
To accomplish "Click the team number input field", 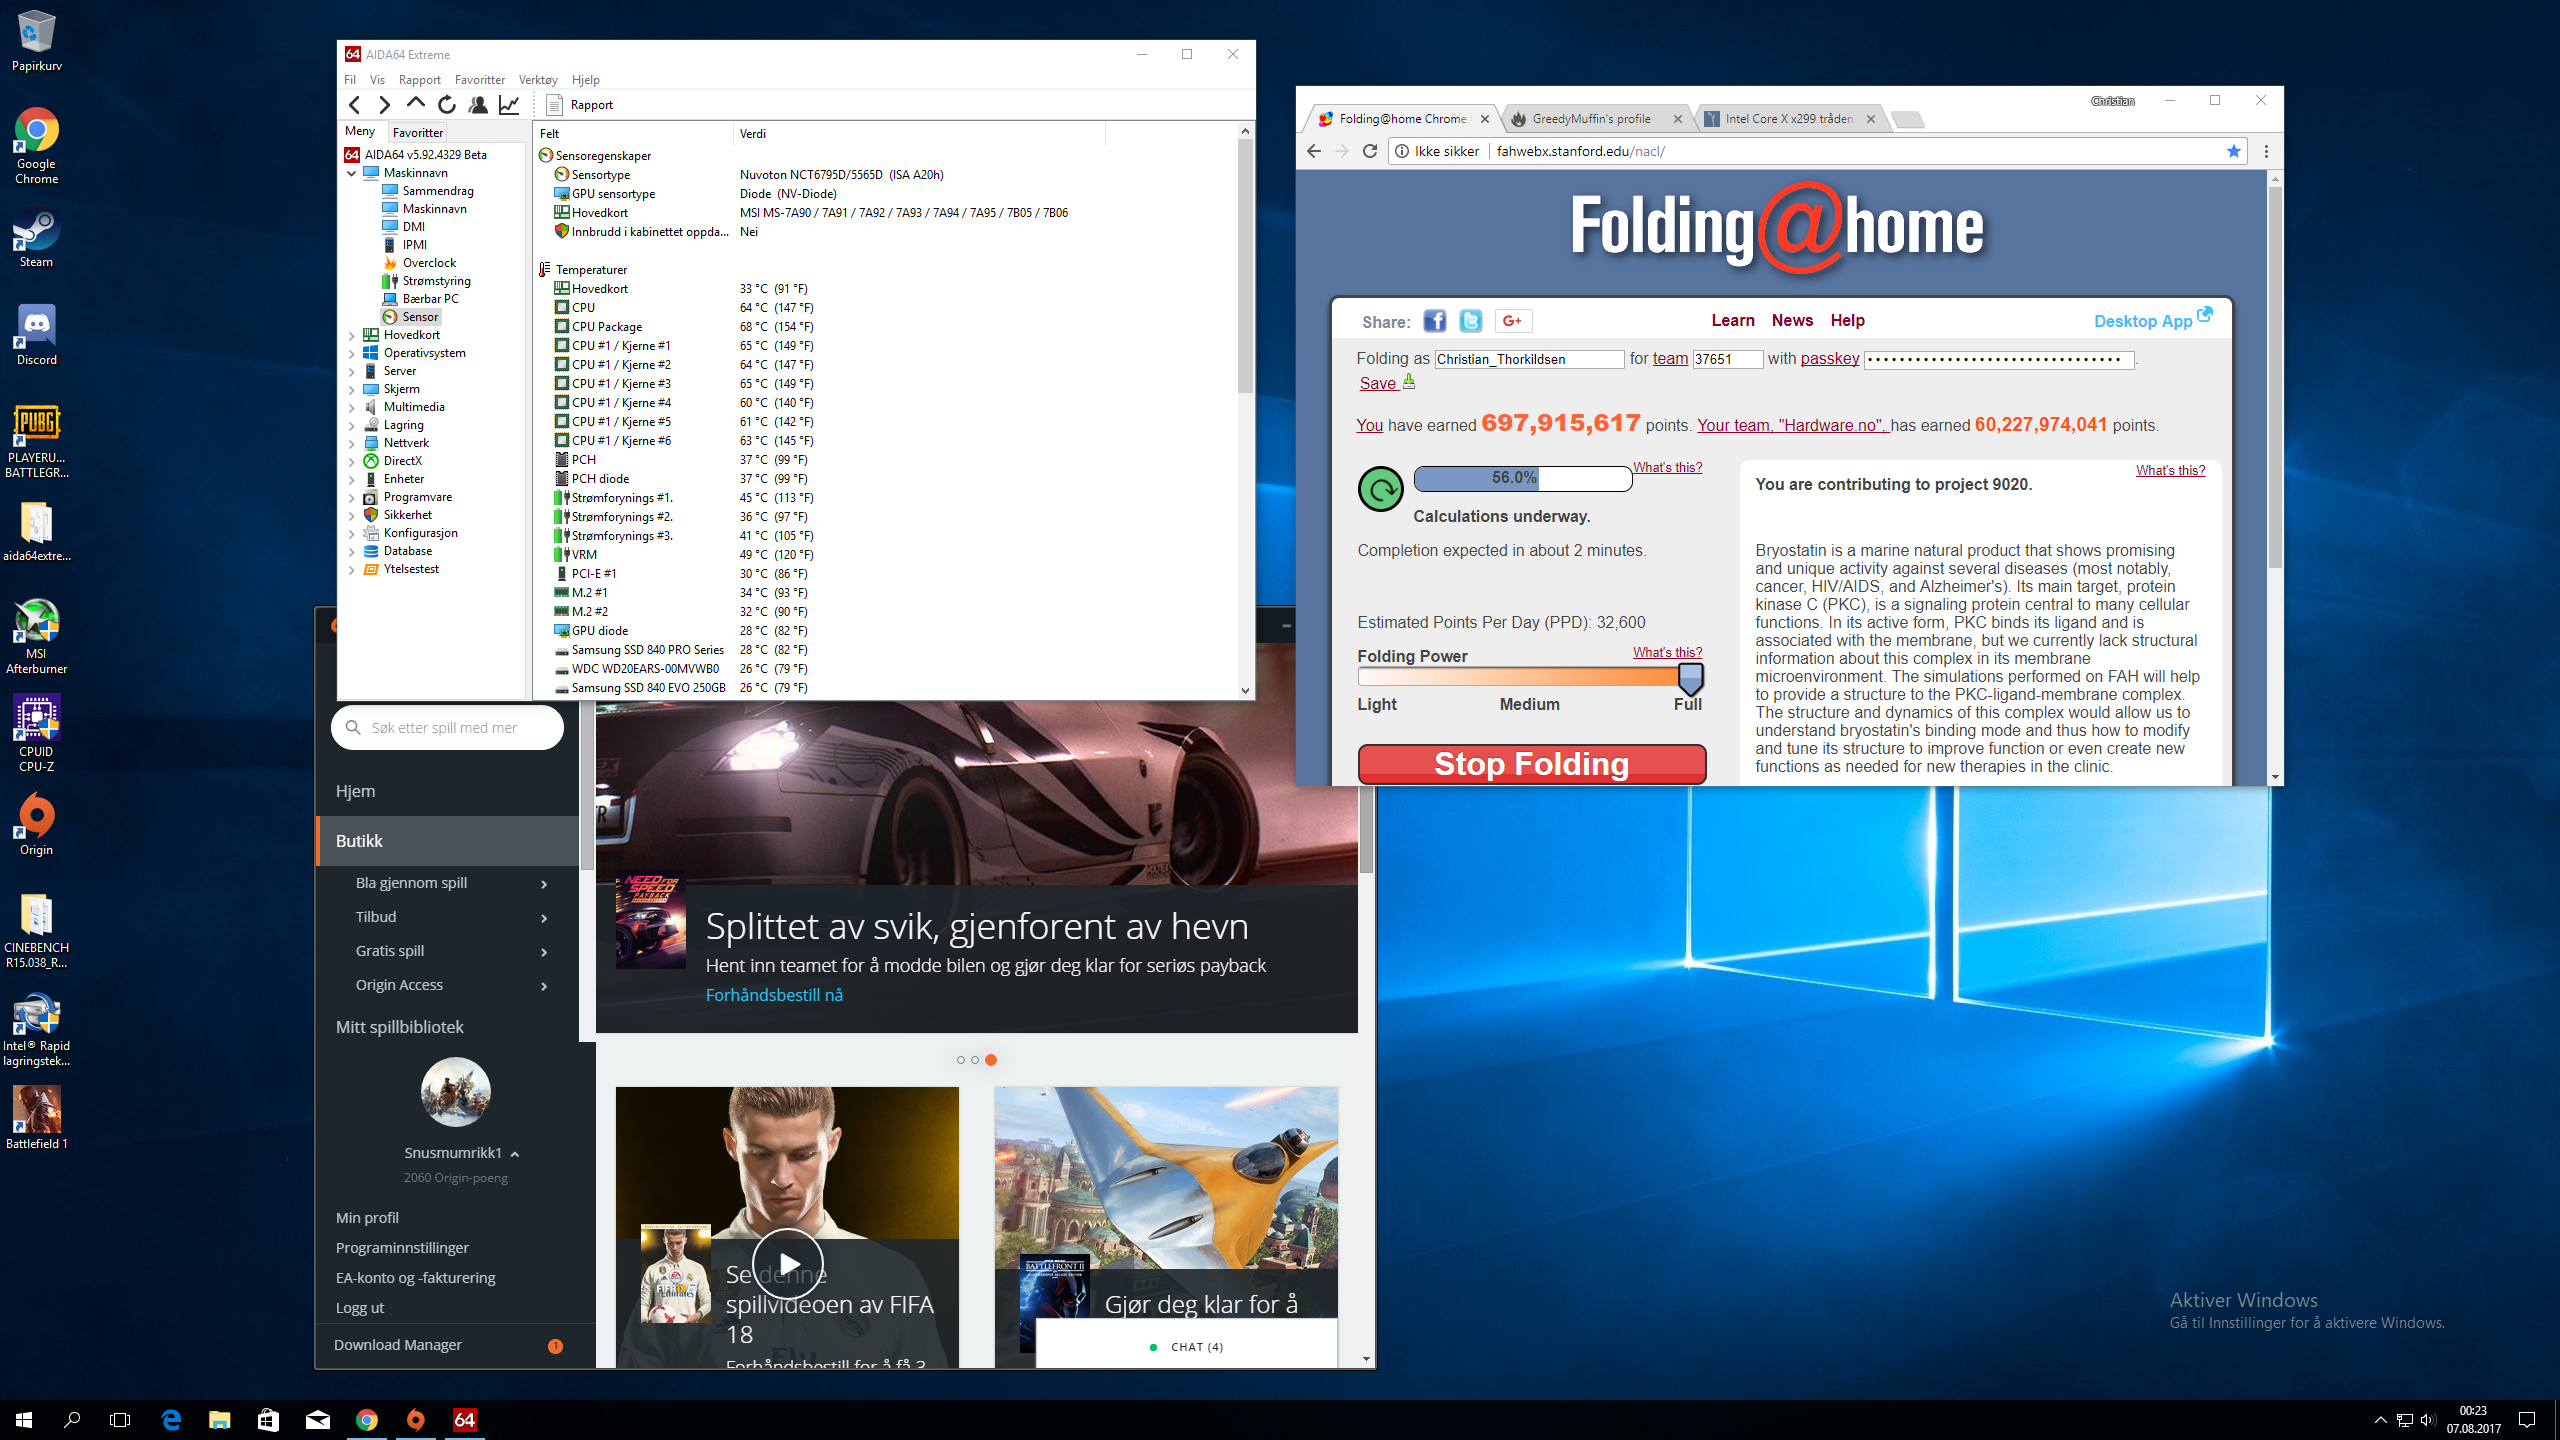I will (1727, 359).
